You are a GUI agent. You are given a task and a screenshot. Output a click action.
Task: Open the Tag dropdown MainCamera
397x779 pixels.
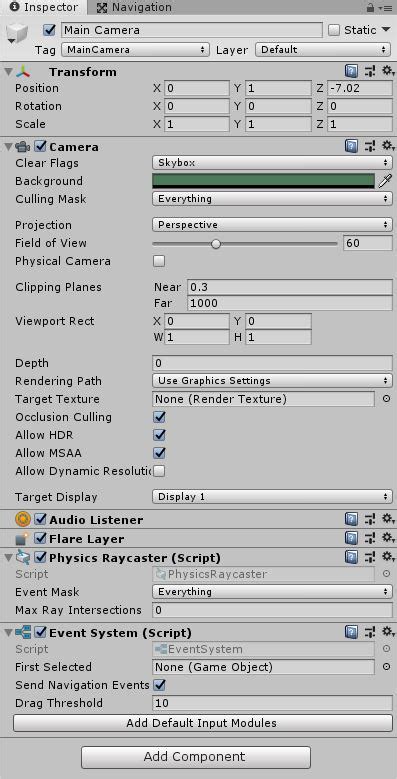point(135,50)
